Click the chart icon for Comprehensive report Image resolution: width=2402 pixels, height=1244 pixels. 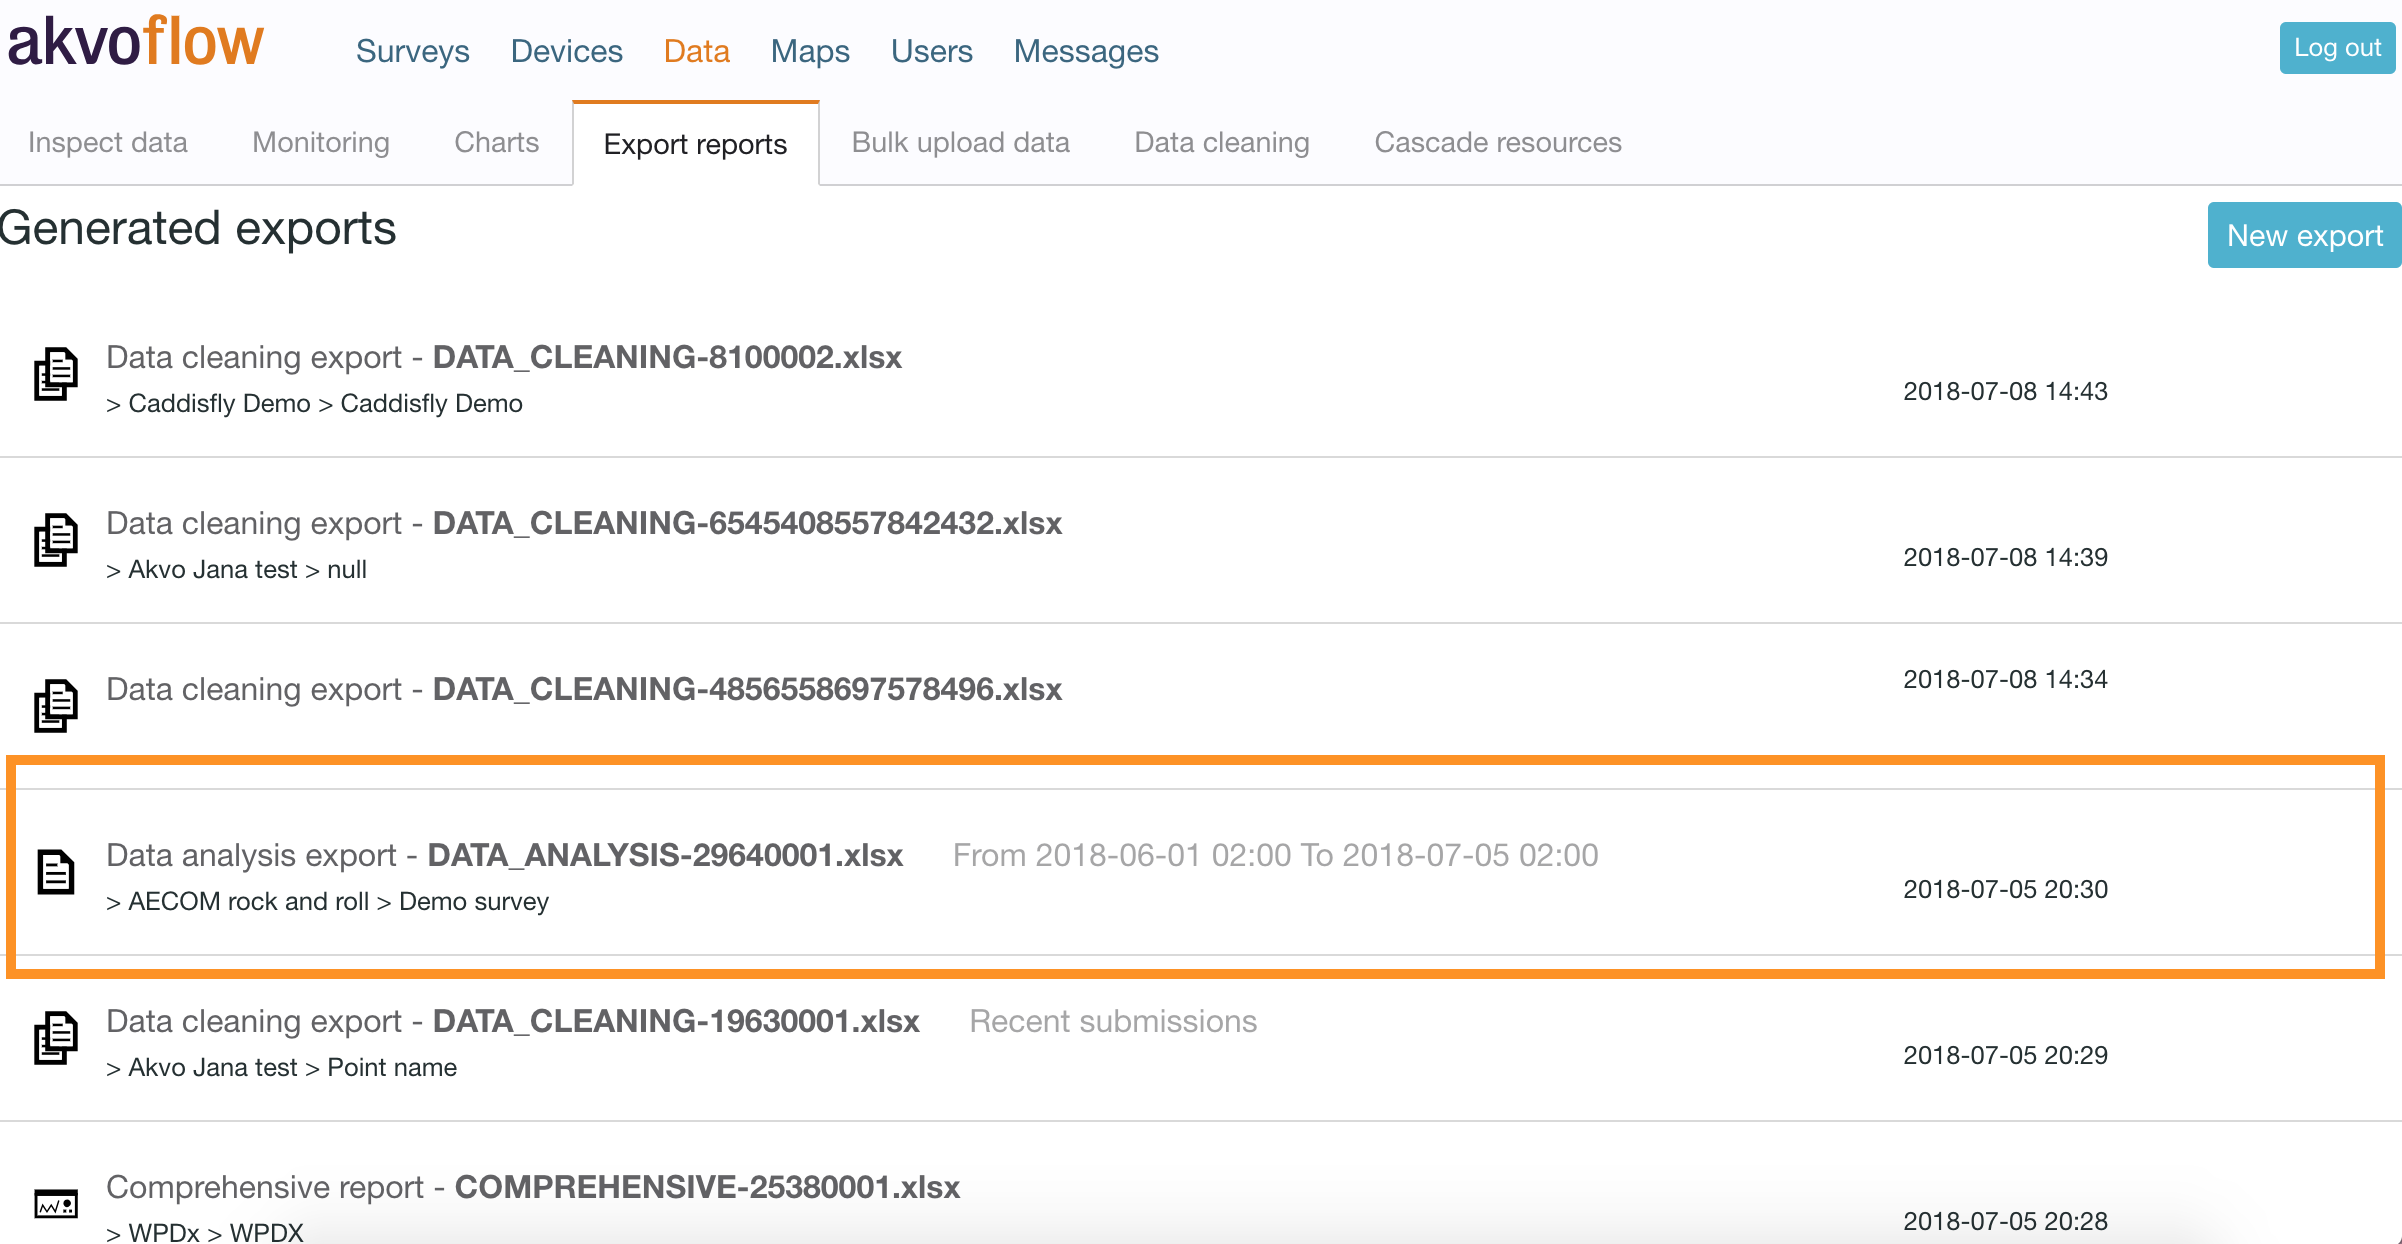point(56,1204)
